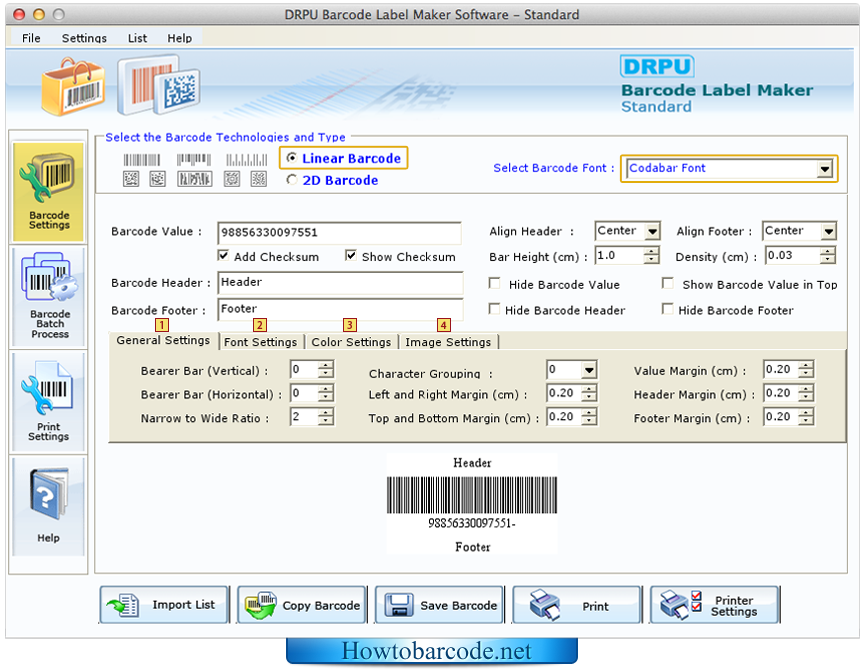
Task: Click the Density value field
Action: click(x=792, y=255)
